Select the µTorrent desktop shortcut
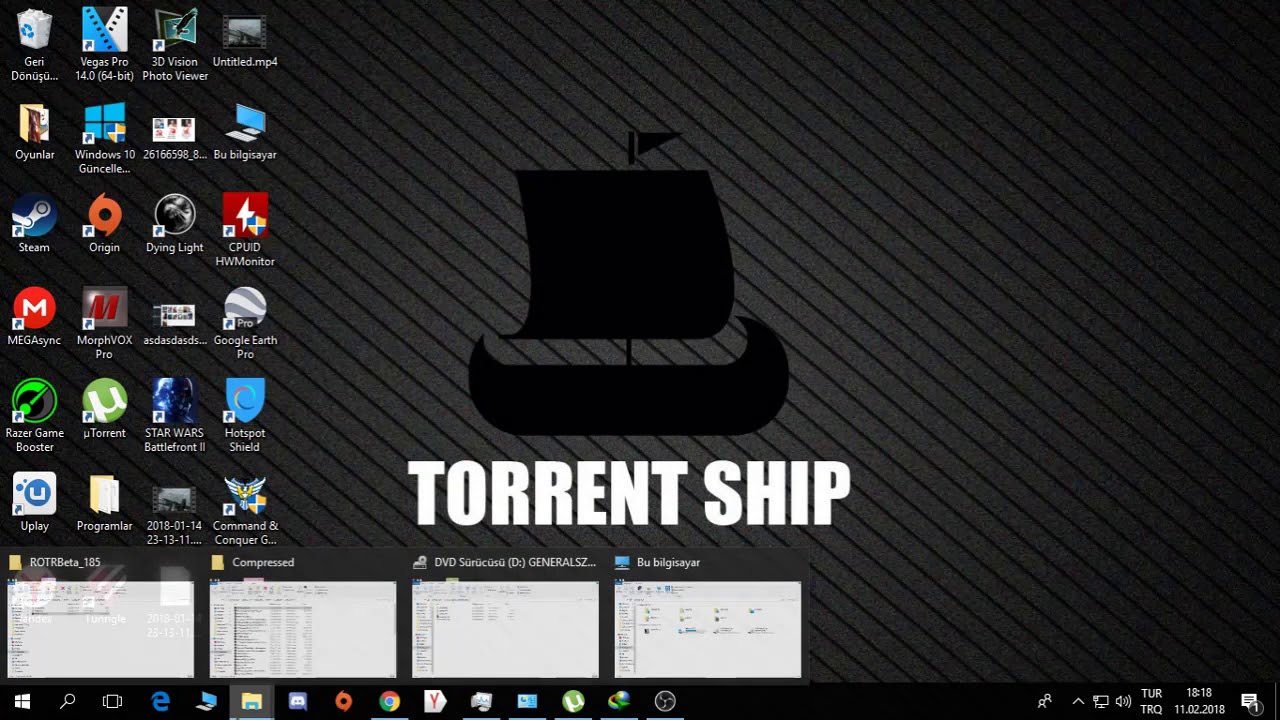Viewport: 1280px width, 720px height. pyautogui.click(x=104, y=410)
